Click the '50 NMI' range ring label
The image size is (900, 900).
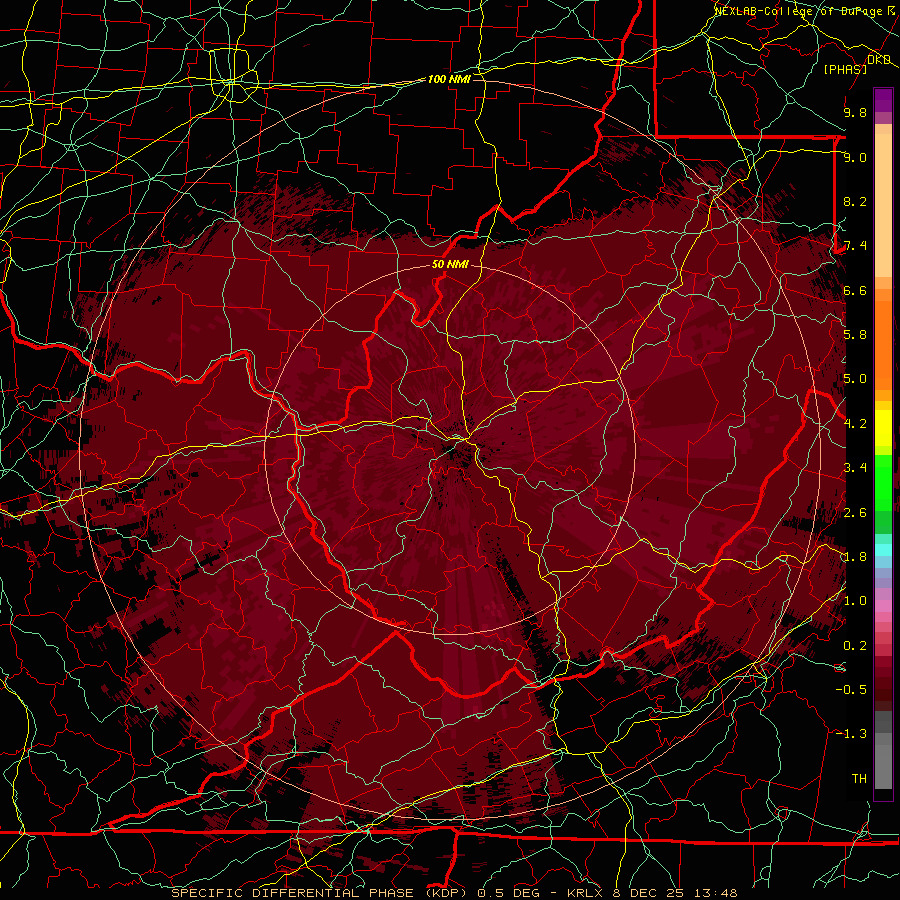[450, 264]
